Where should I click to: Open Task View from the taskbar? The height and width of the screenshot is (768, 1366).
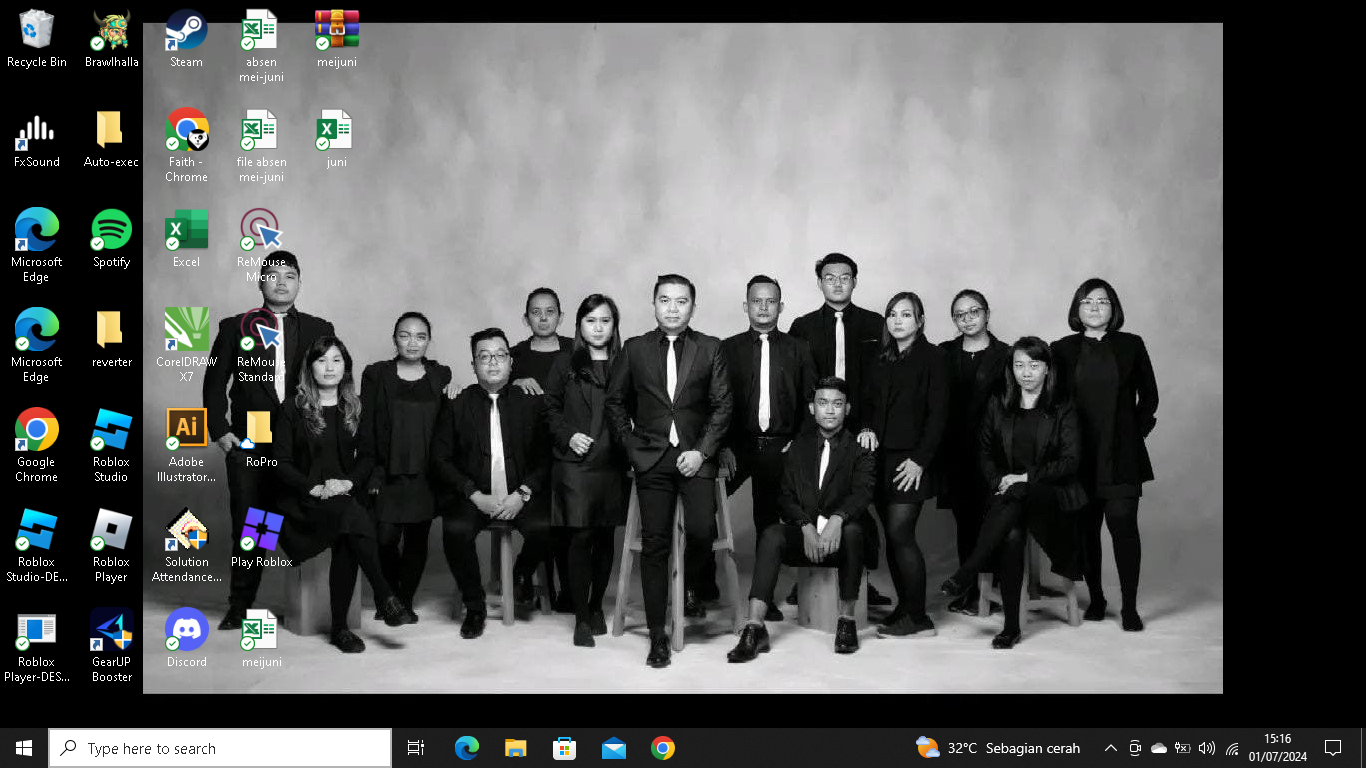(x=416, y=748)
